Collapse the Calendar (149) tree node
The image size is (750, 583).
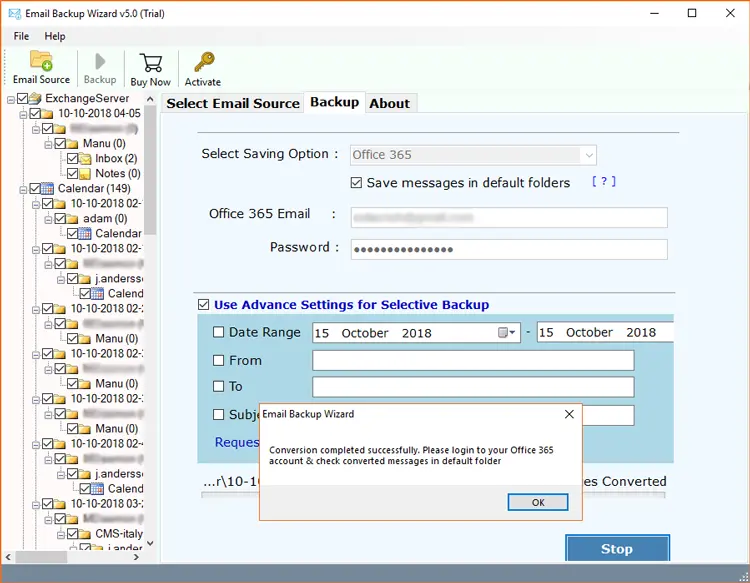pos(22,188)
